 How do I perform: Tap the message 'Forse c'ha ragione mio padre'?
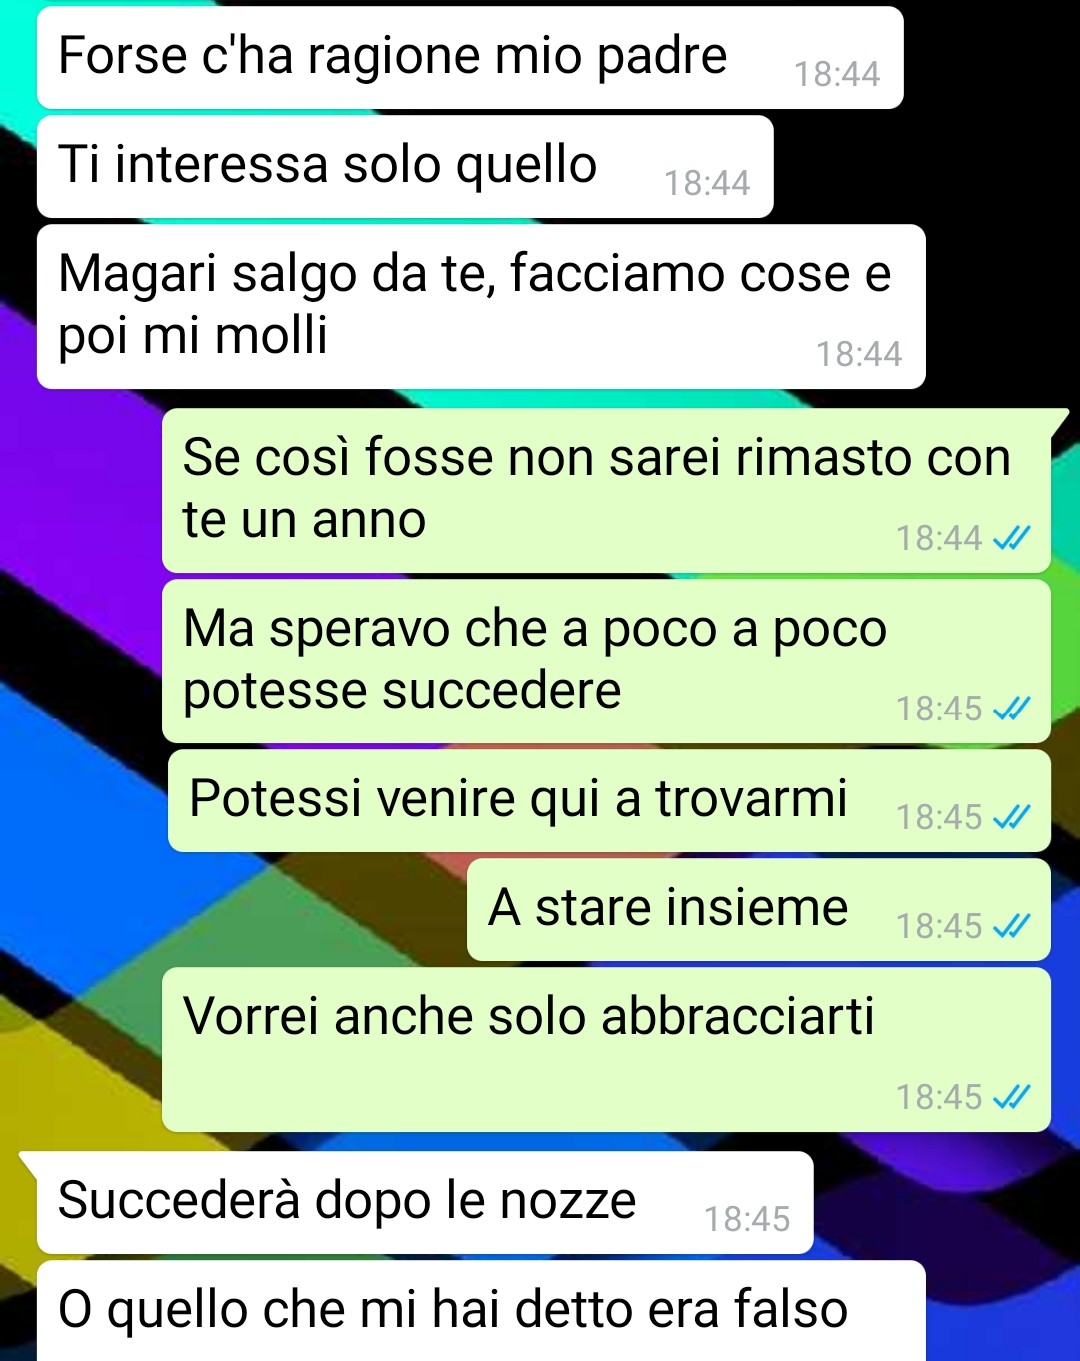[x=470, y=57]
